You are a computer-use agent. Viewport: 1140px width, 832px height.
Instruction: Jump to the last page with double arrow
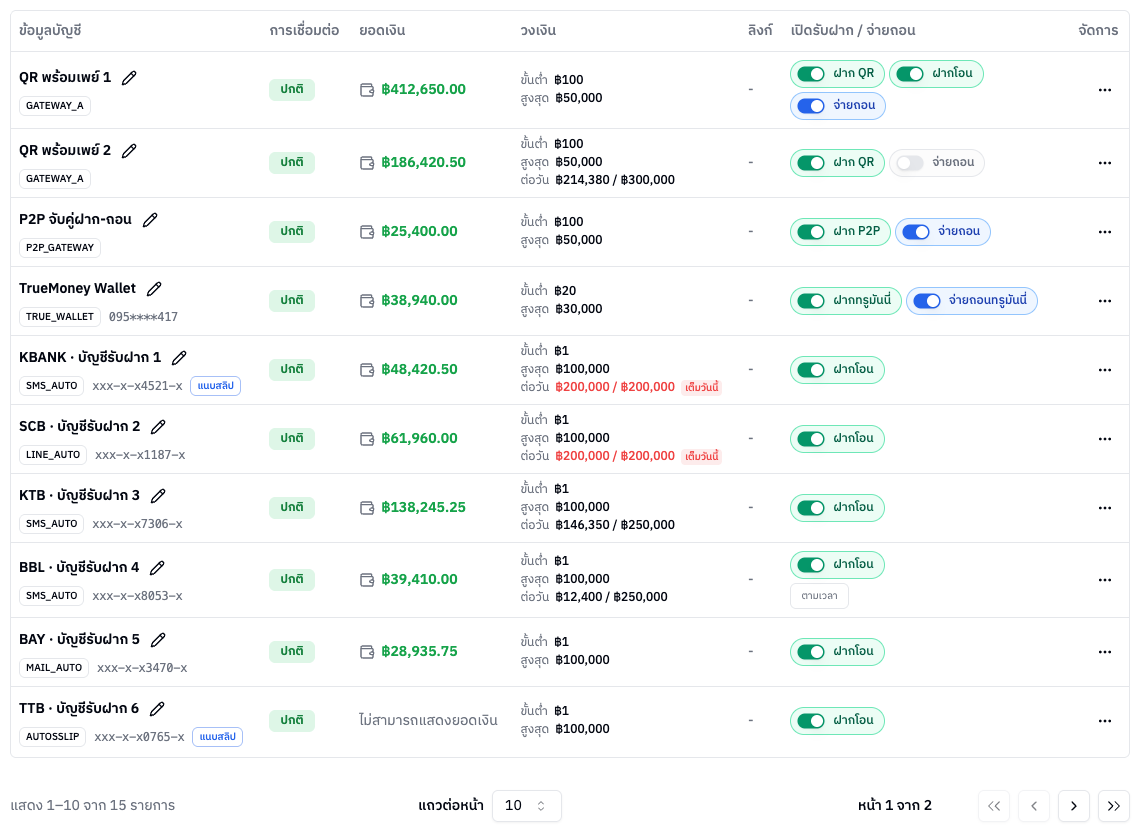click(1113, 806)
